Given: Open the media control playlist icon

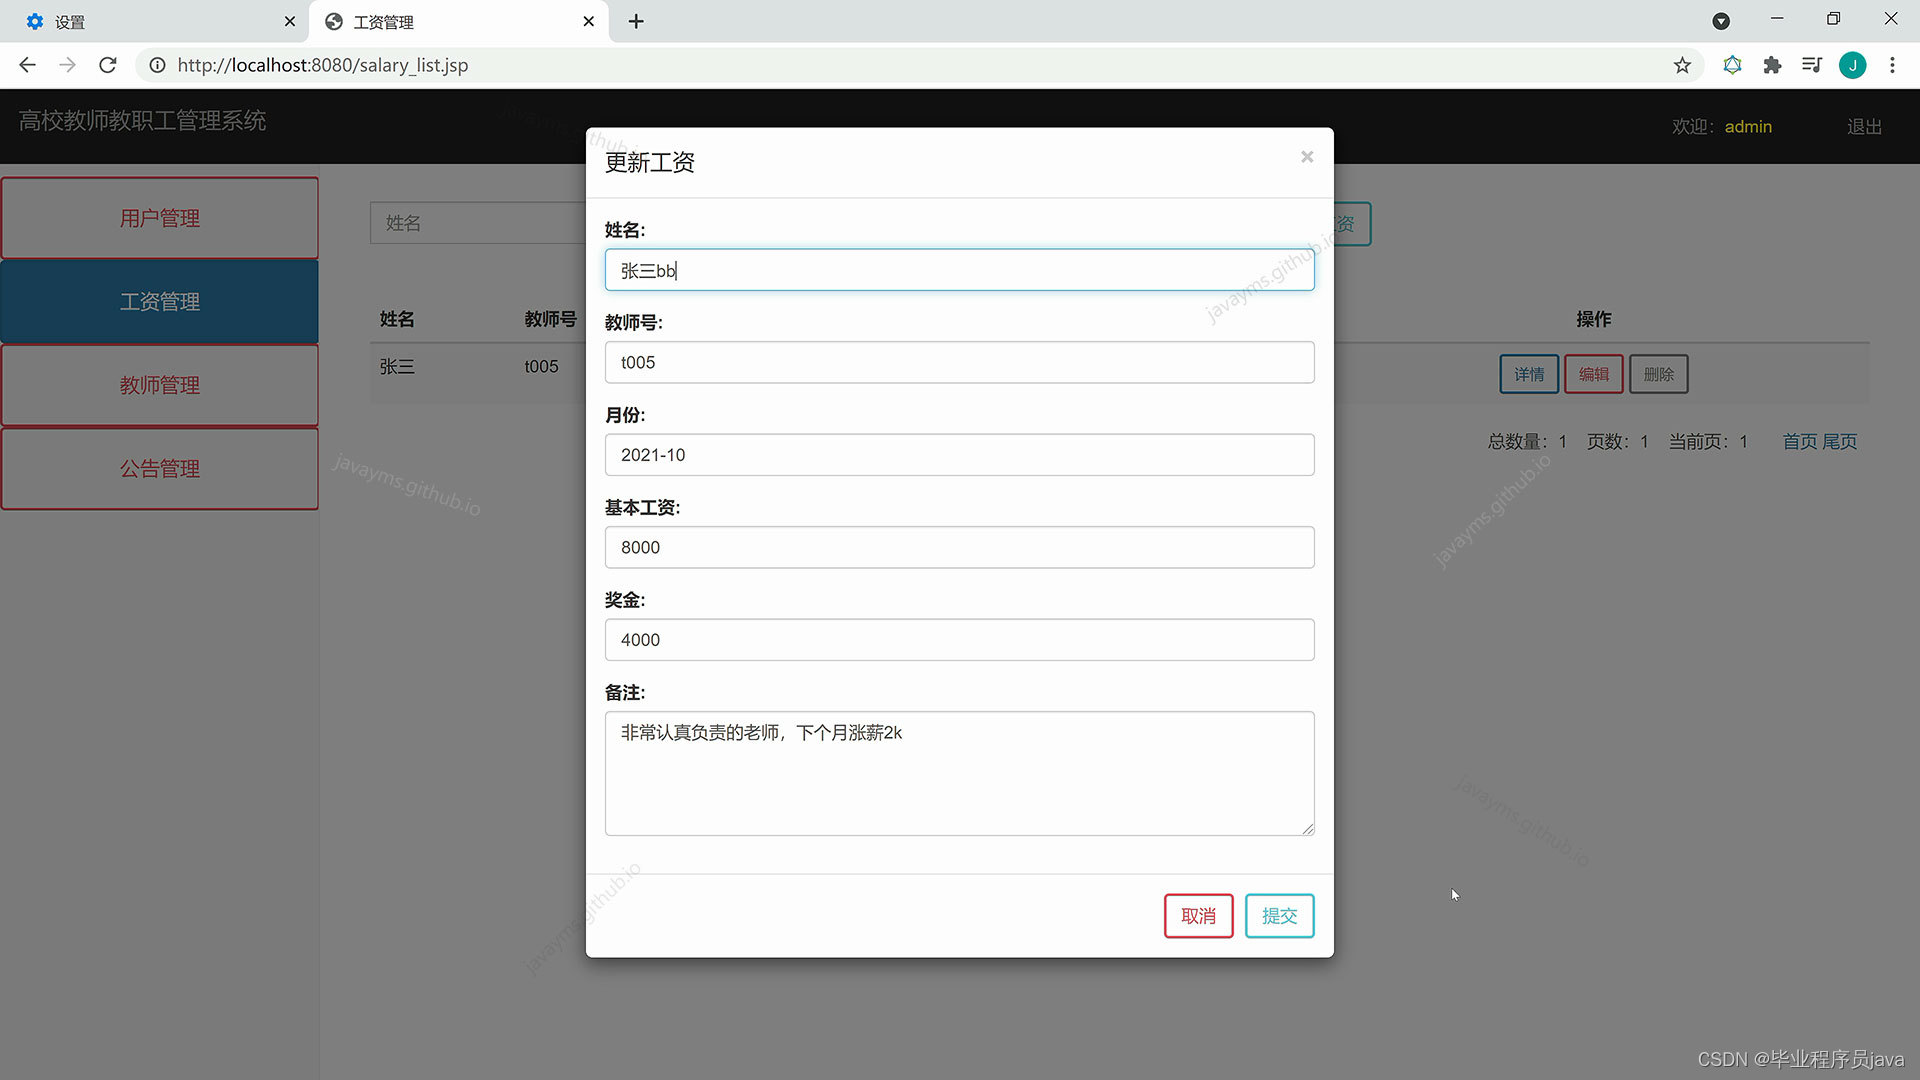Looking at the screenshot, I should tap(1812, 65).
